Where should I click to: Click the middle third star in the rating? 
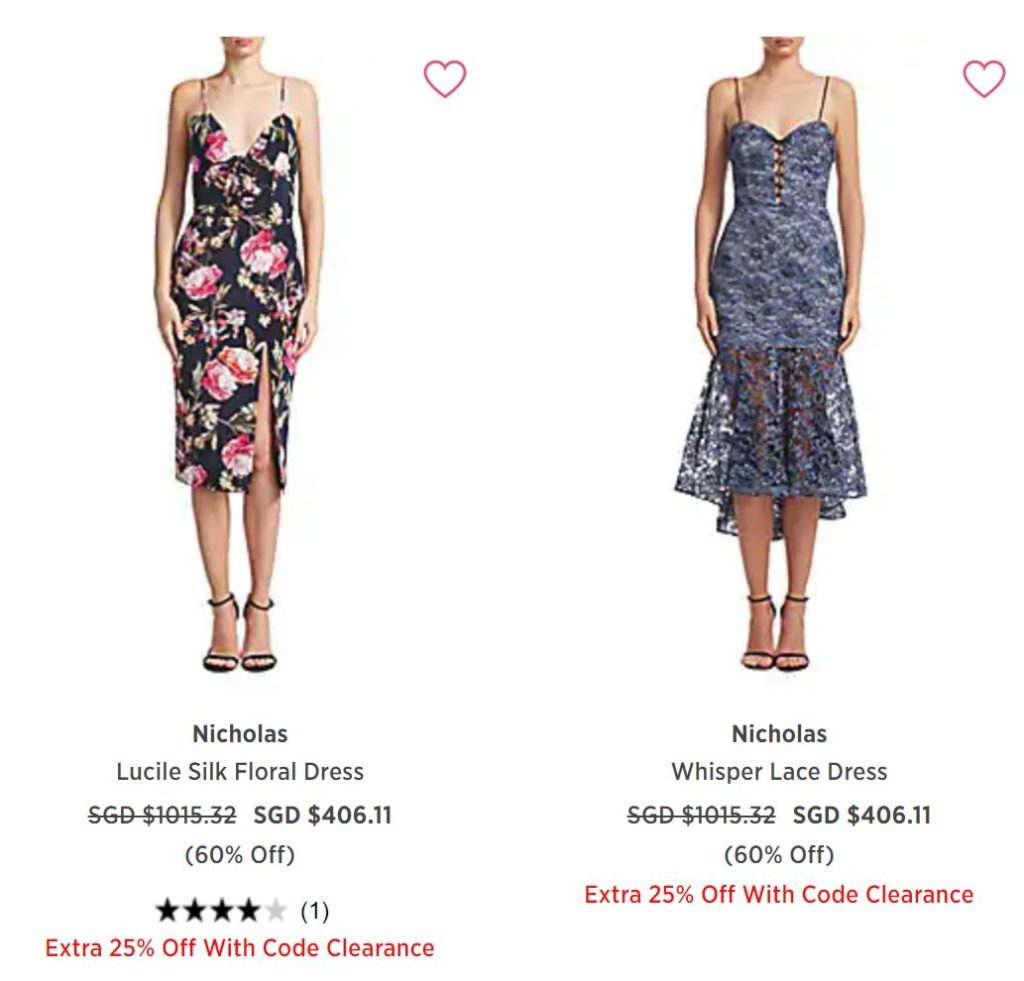(x=221, y=911)
